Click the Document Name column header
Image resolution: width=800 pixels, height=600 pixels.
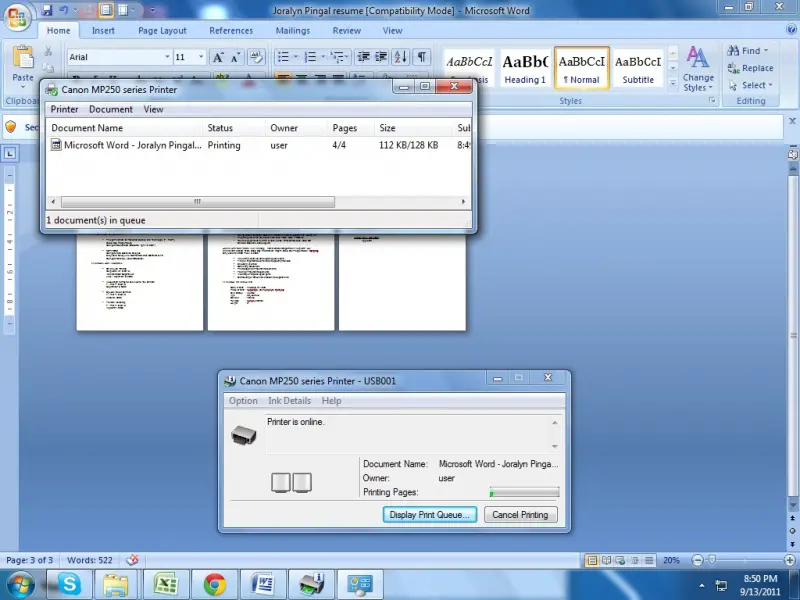(x=124, y=128)
